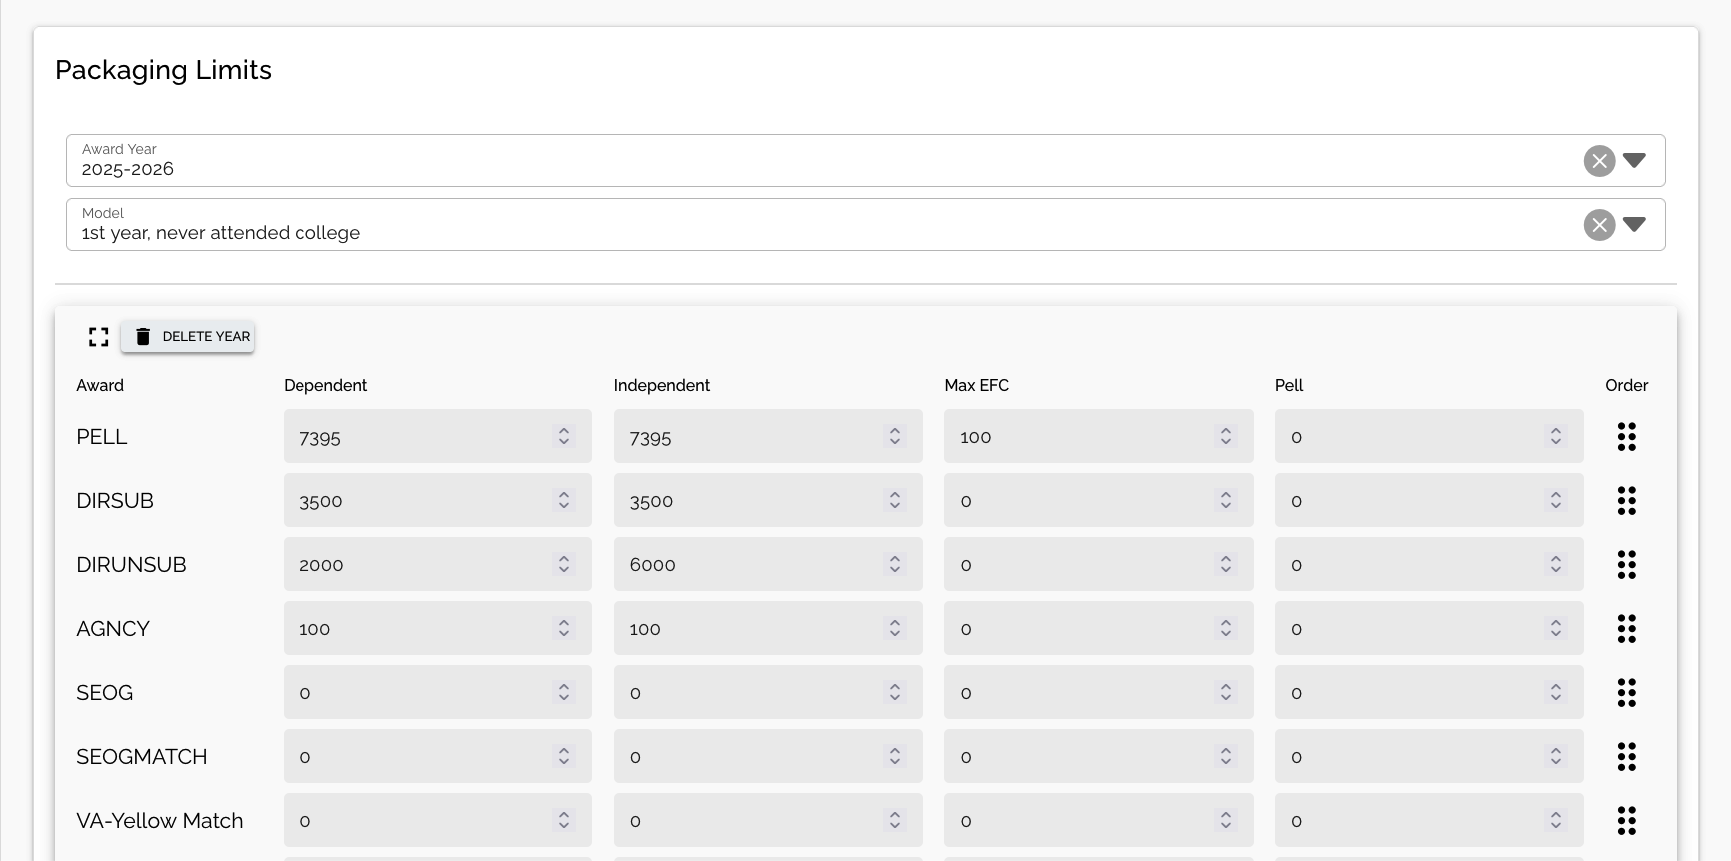The height and width of the screenshot is (861, 1731).
Task: Adjust DIRUNSUB Independent value with stepper
Action: pos(895,565)
